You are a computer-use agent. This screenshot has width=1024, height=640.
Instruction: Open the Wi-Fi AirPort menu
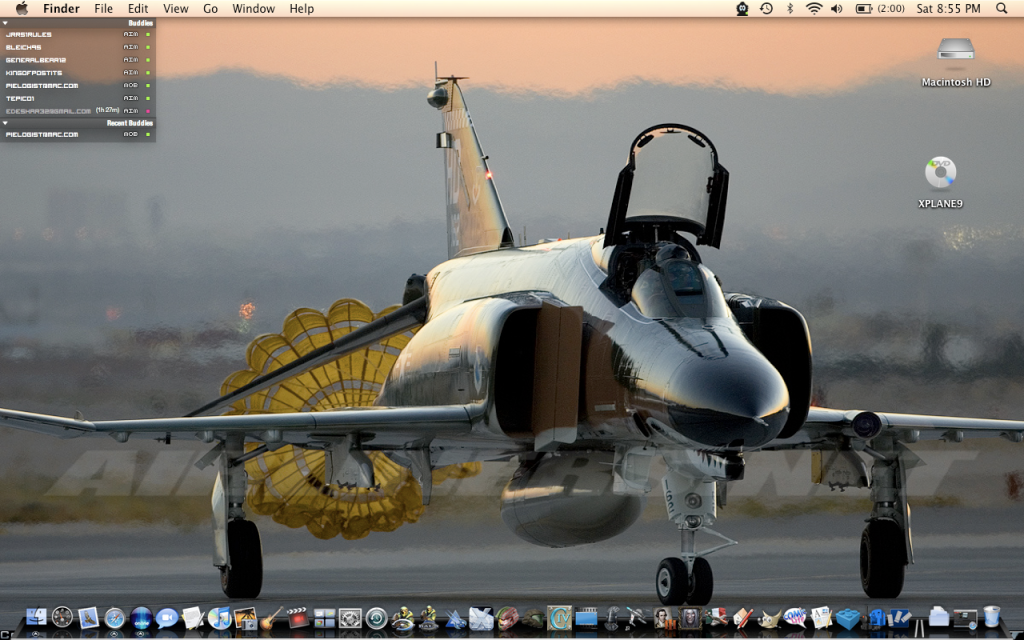point(814,8)
